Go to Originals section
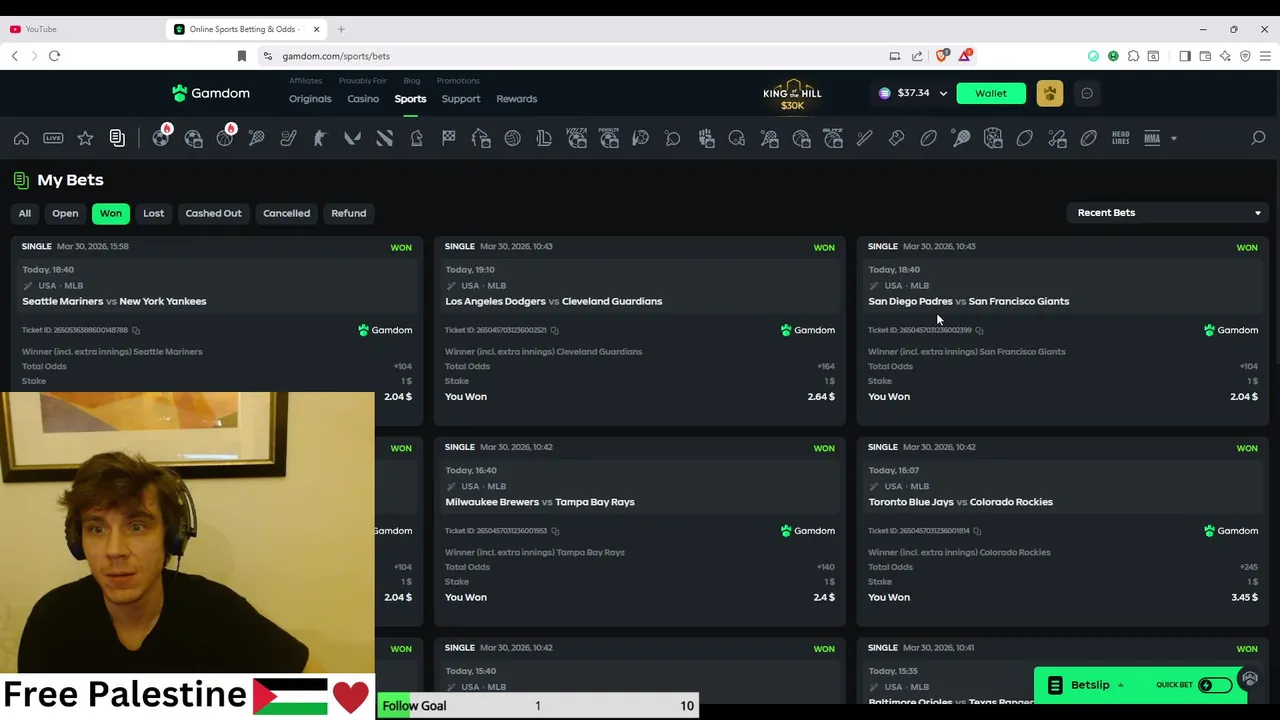1280x720 pixels. click(x=310, y=99)
